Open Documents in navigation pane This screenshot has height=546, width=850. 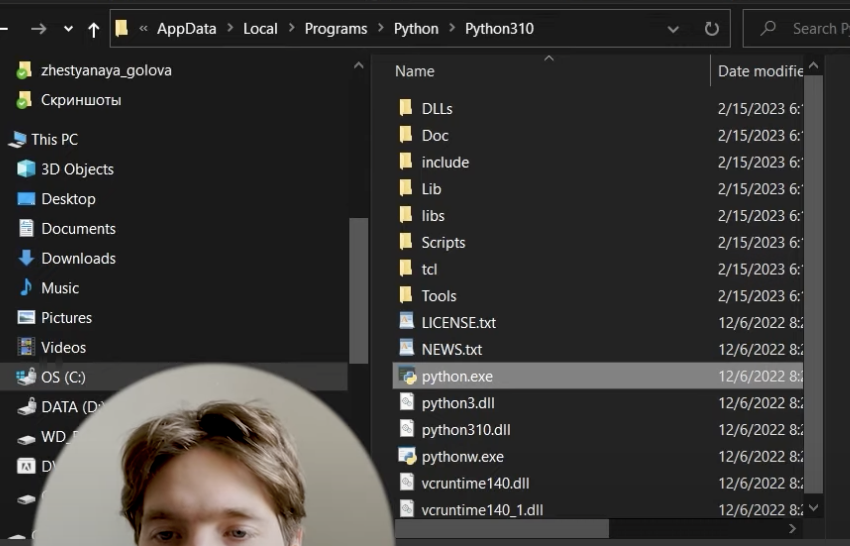coord(79,229)
